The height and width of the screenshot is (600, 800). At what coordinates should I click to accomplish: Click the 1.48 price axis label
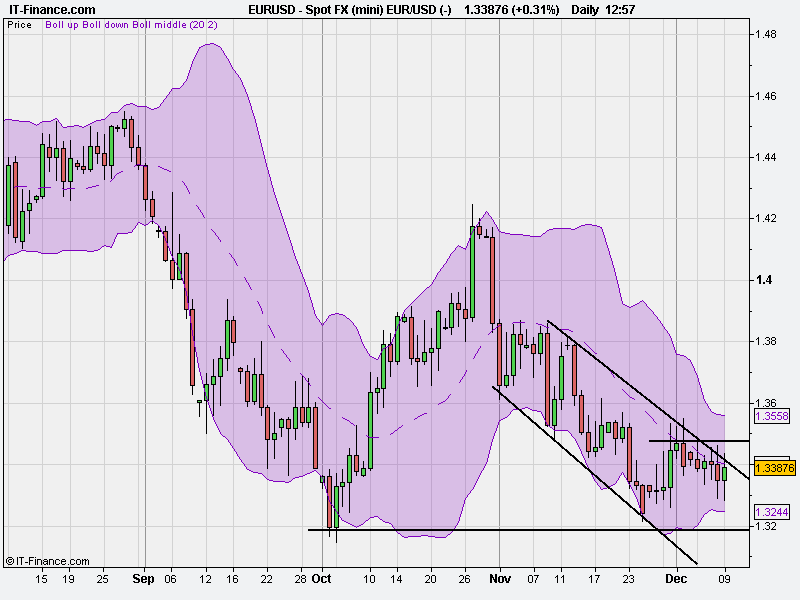(x=765, y=34)
